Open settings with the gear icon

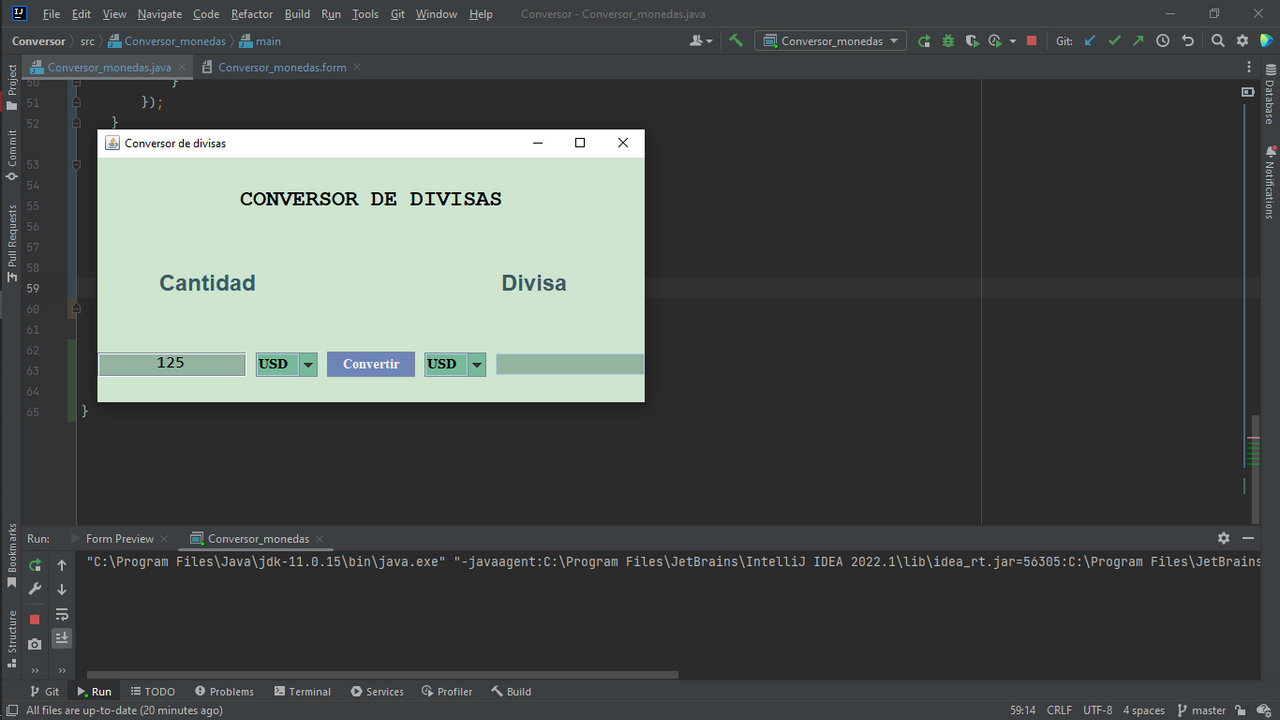click(x=1240, y=40)
